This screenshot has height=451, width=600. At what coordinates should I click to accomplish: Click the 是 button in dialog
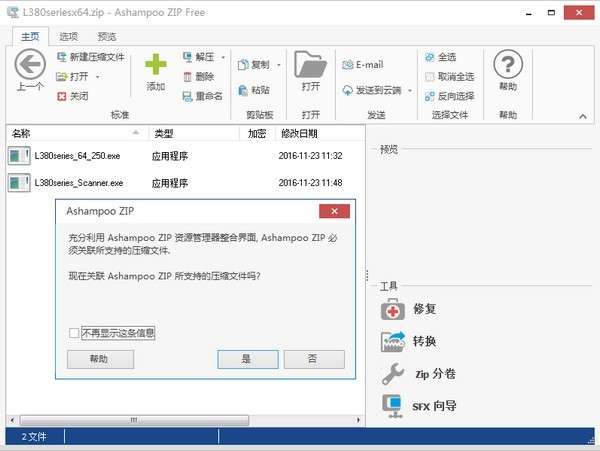pyautogui.click(x=248, y=359)
